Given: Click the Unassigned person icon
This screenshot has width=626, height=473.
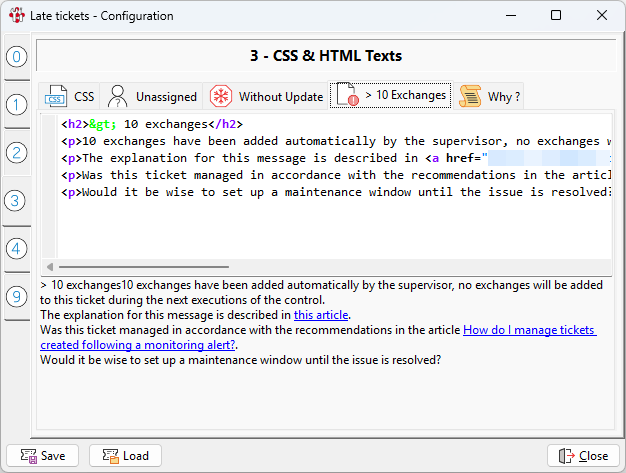Looking at the screenshot, I should pos(118,96).
